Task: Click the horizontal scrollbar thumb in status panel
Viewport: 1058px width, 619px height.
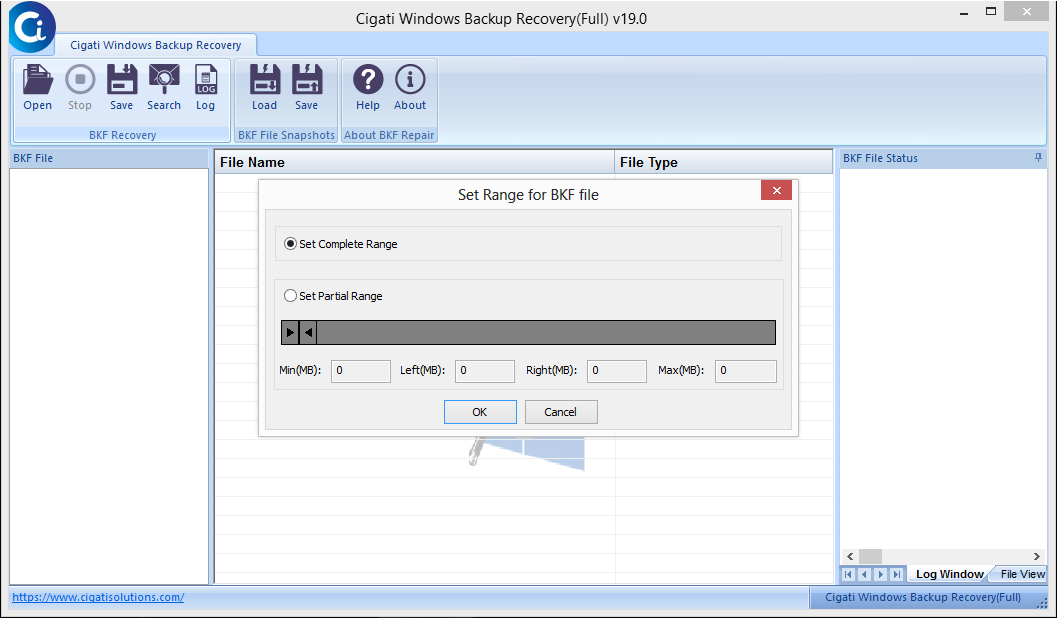Action: click(x=870, y=556)
